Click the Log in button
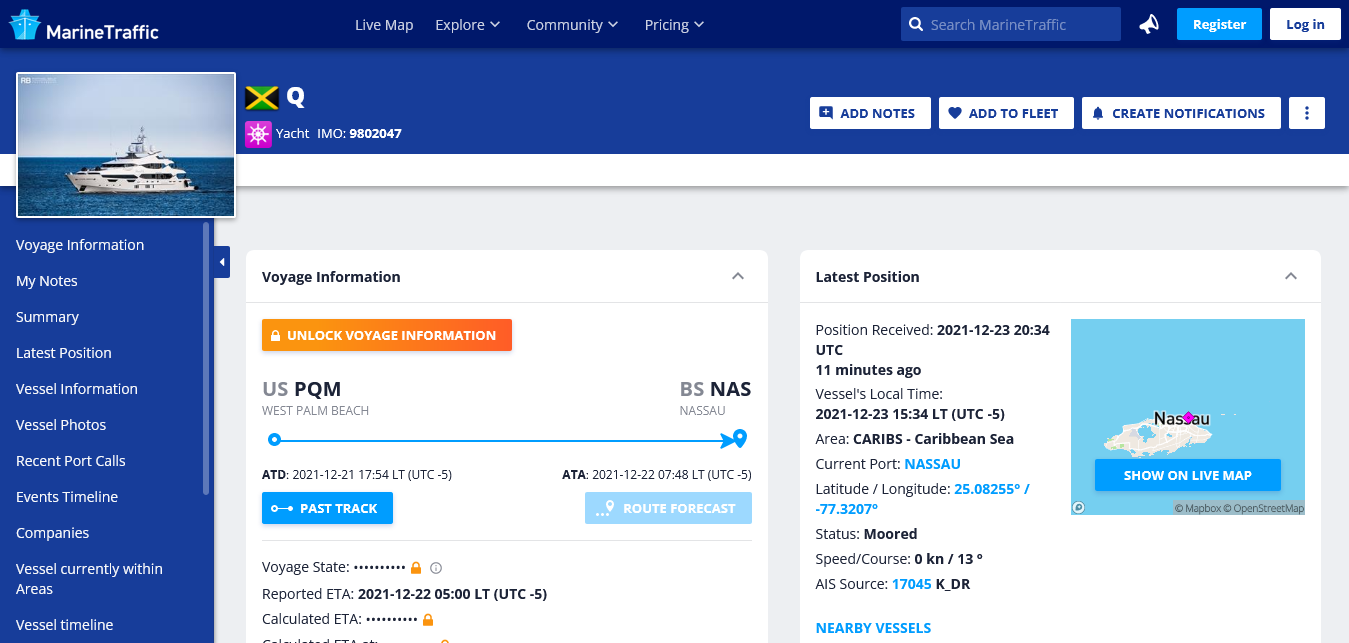 coord(1305,24)
